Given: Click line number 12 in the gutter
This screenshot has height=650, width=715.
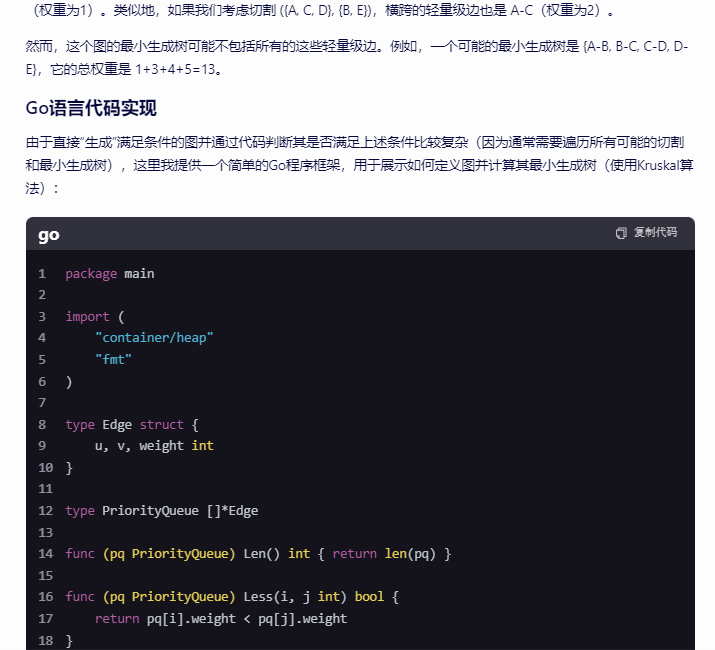Looking at the screenshot, I should (x=45, y=511).
